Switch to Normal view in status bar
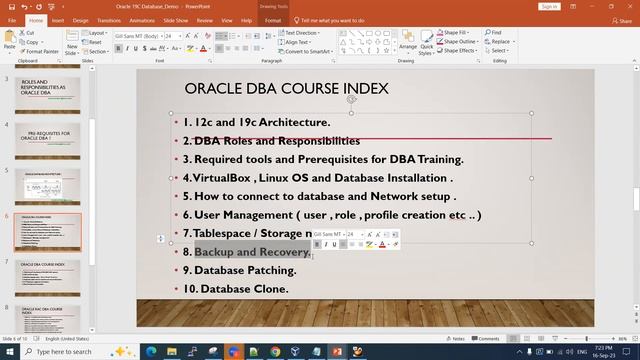 (513, 338)
